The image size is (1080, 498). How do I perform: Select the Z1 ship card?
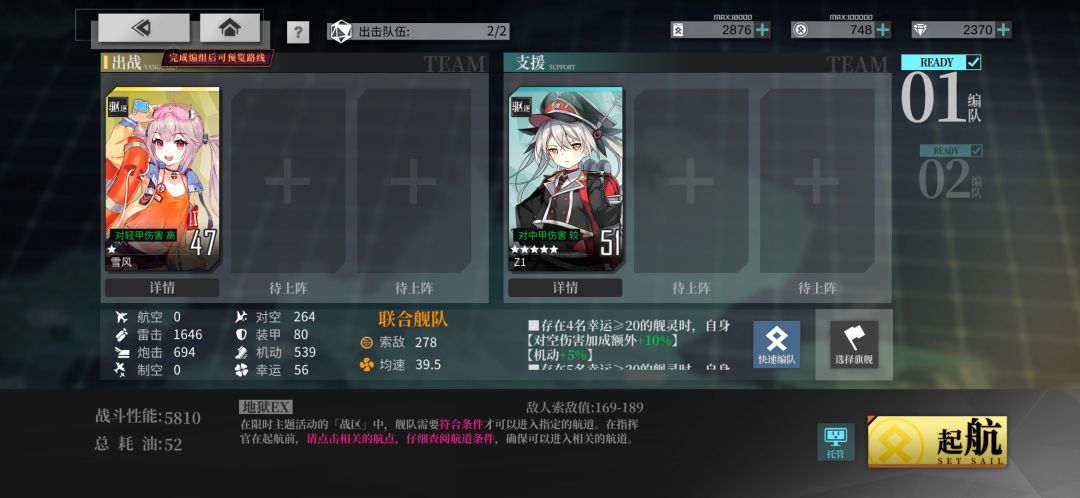coord(565,179)
